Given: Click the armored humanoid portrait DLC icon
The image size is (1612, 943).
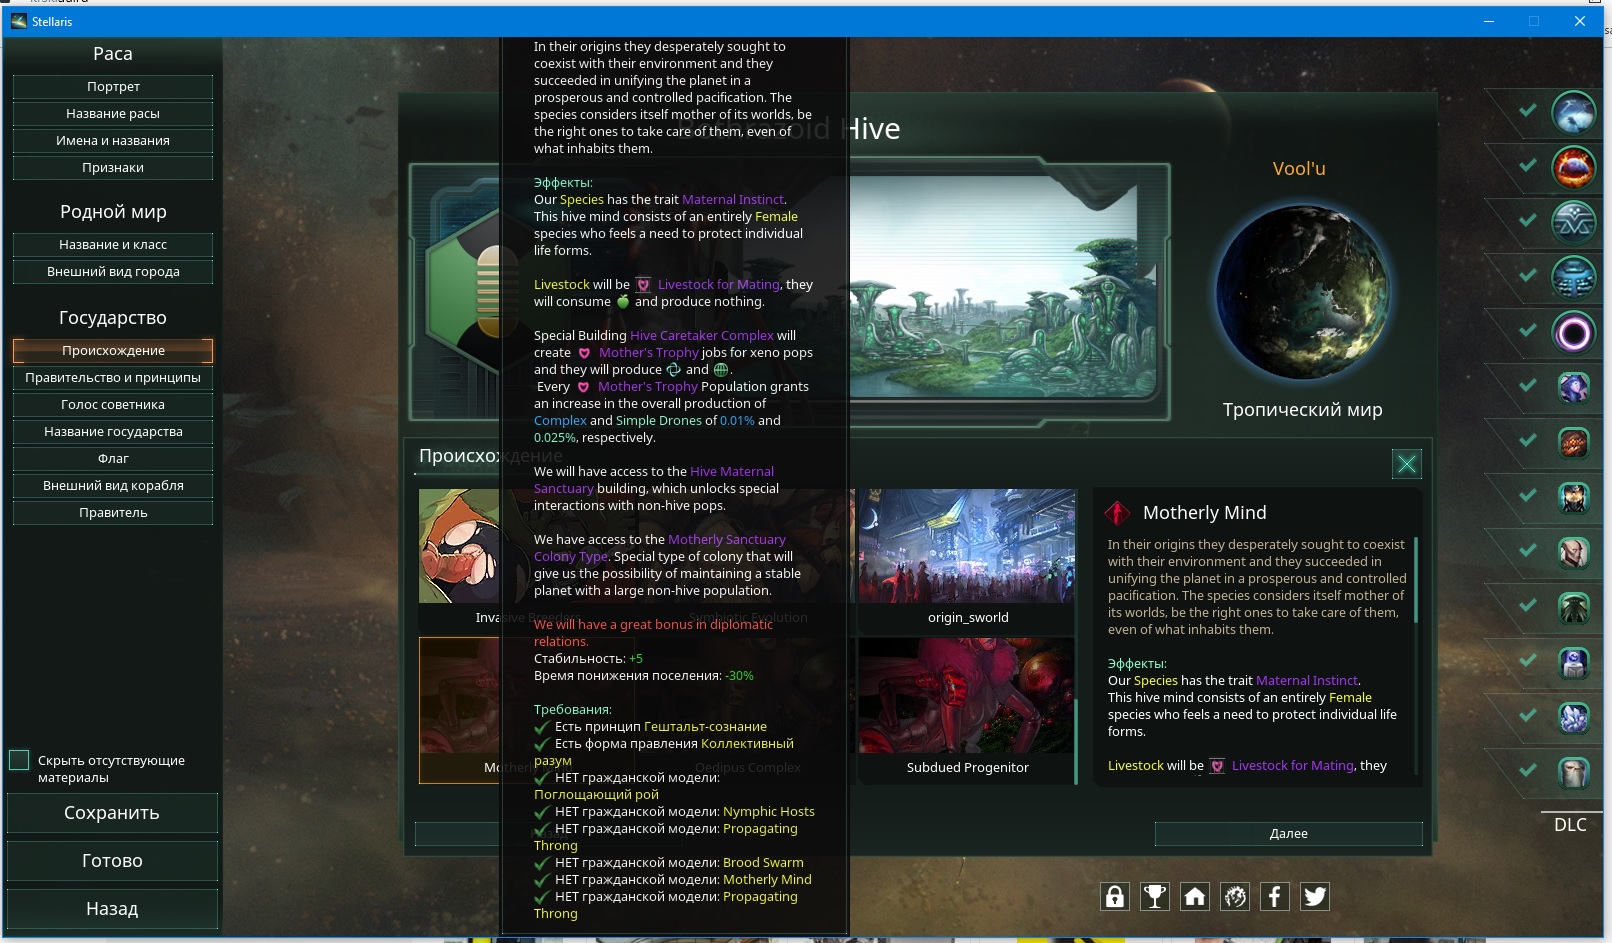Looking at the screenshot, I should 1573,497.
